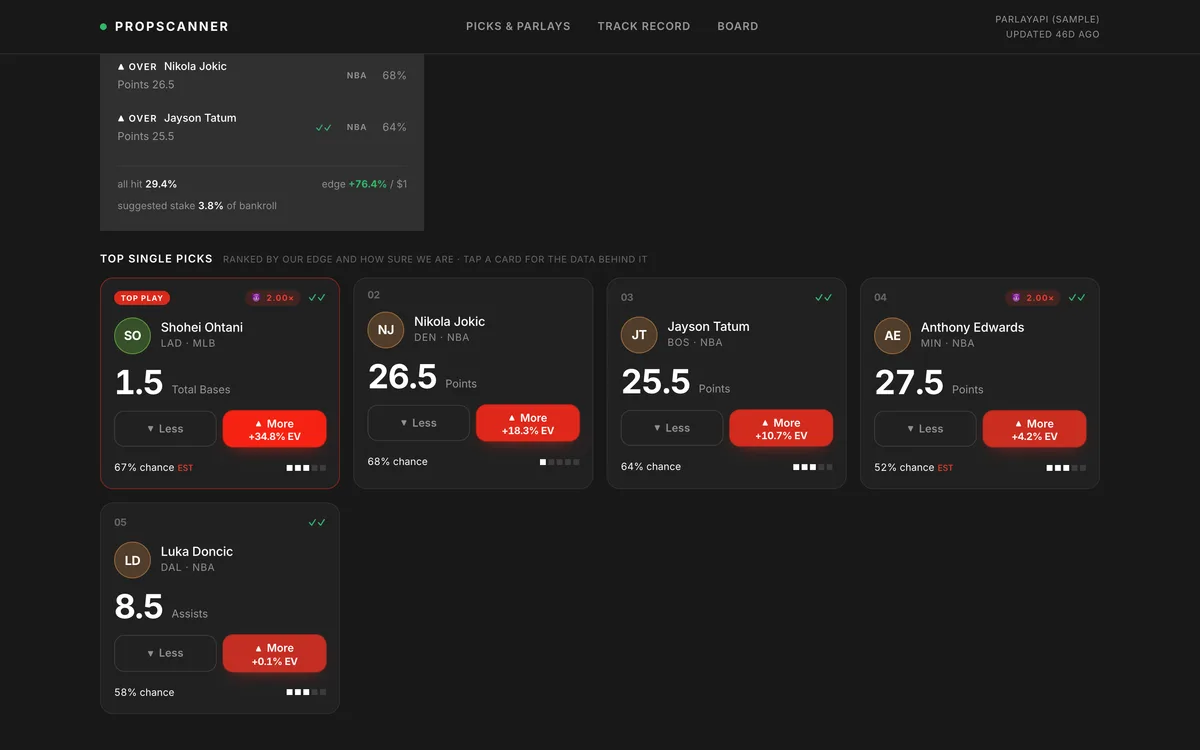Click the 68% chance text on Jokic card
The height and width of the screenshot is (750, 1200).
(x=398, y=462)
